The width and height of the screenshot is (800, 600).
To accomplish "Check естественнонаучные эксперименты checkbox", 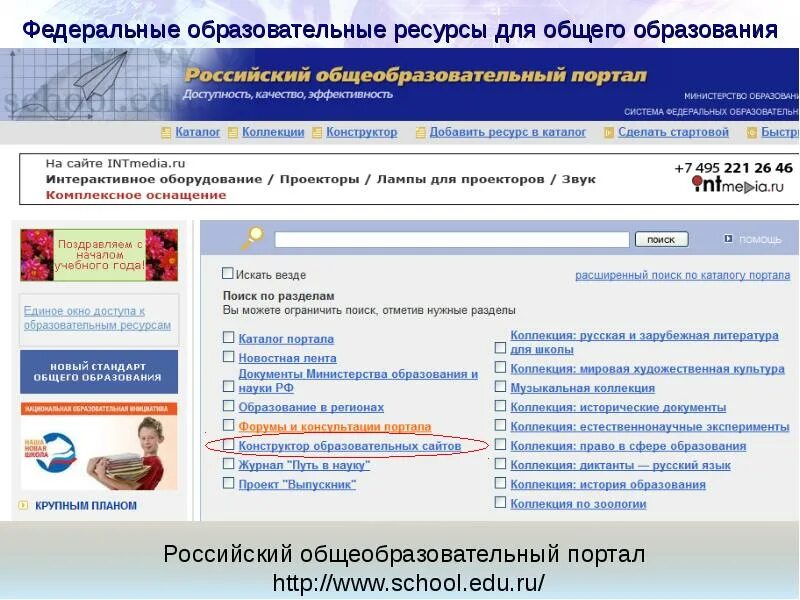I will click(x=501, y=426).
